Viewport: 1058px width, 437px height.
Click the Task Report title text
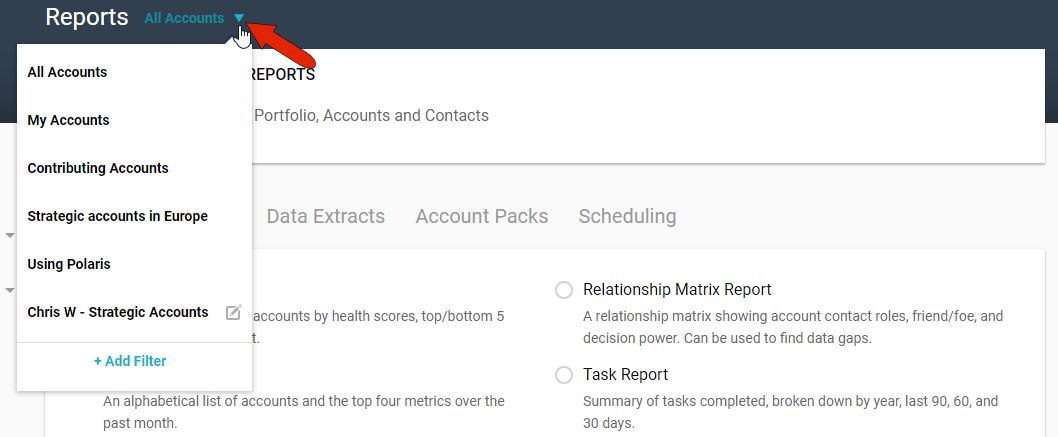625,375
